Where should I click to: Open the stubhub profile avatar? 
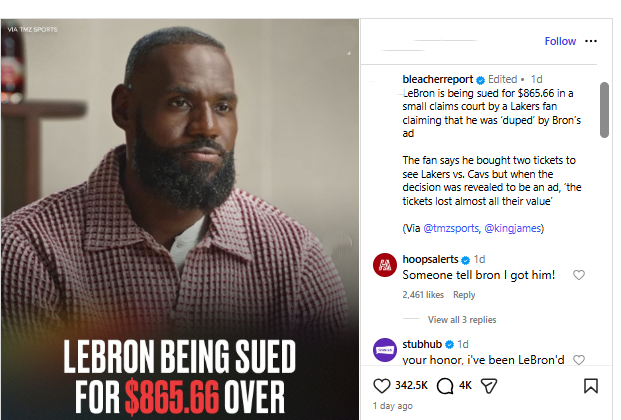coord(384,349)
